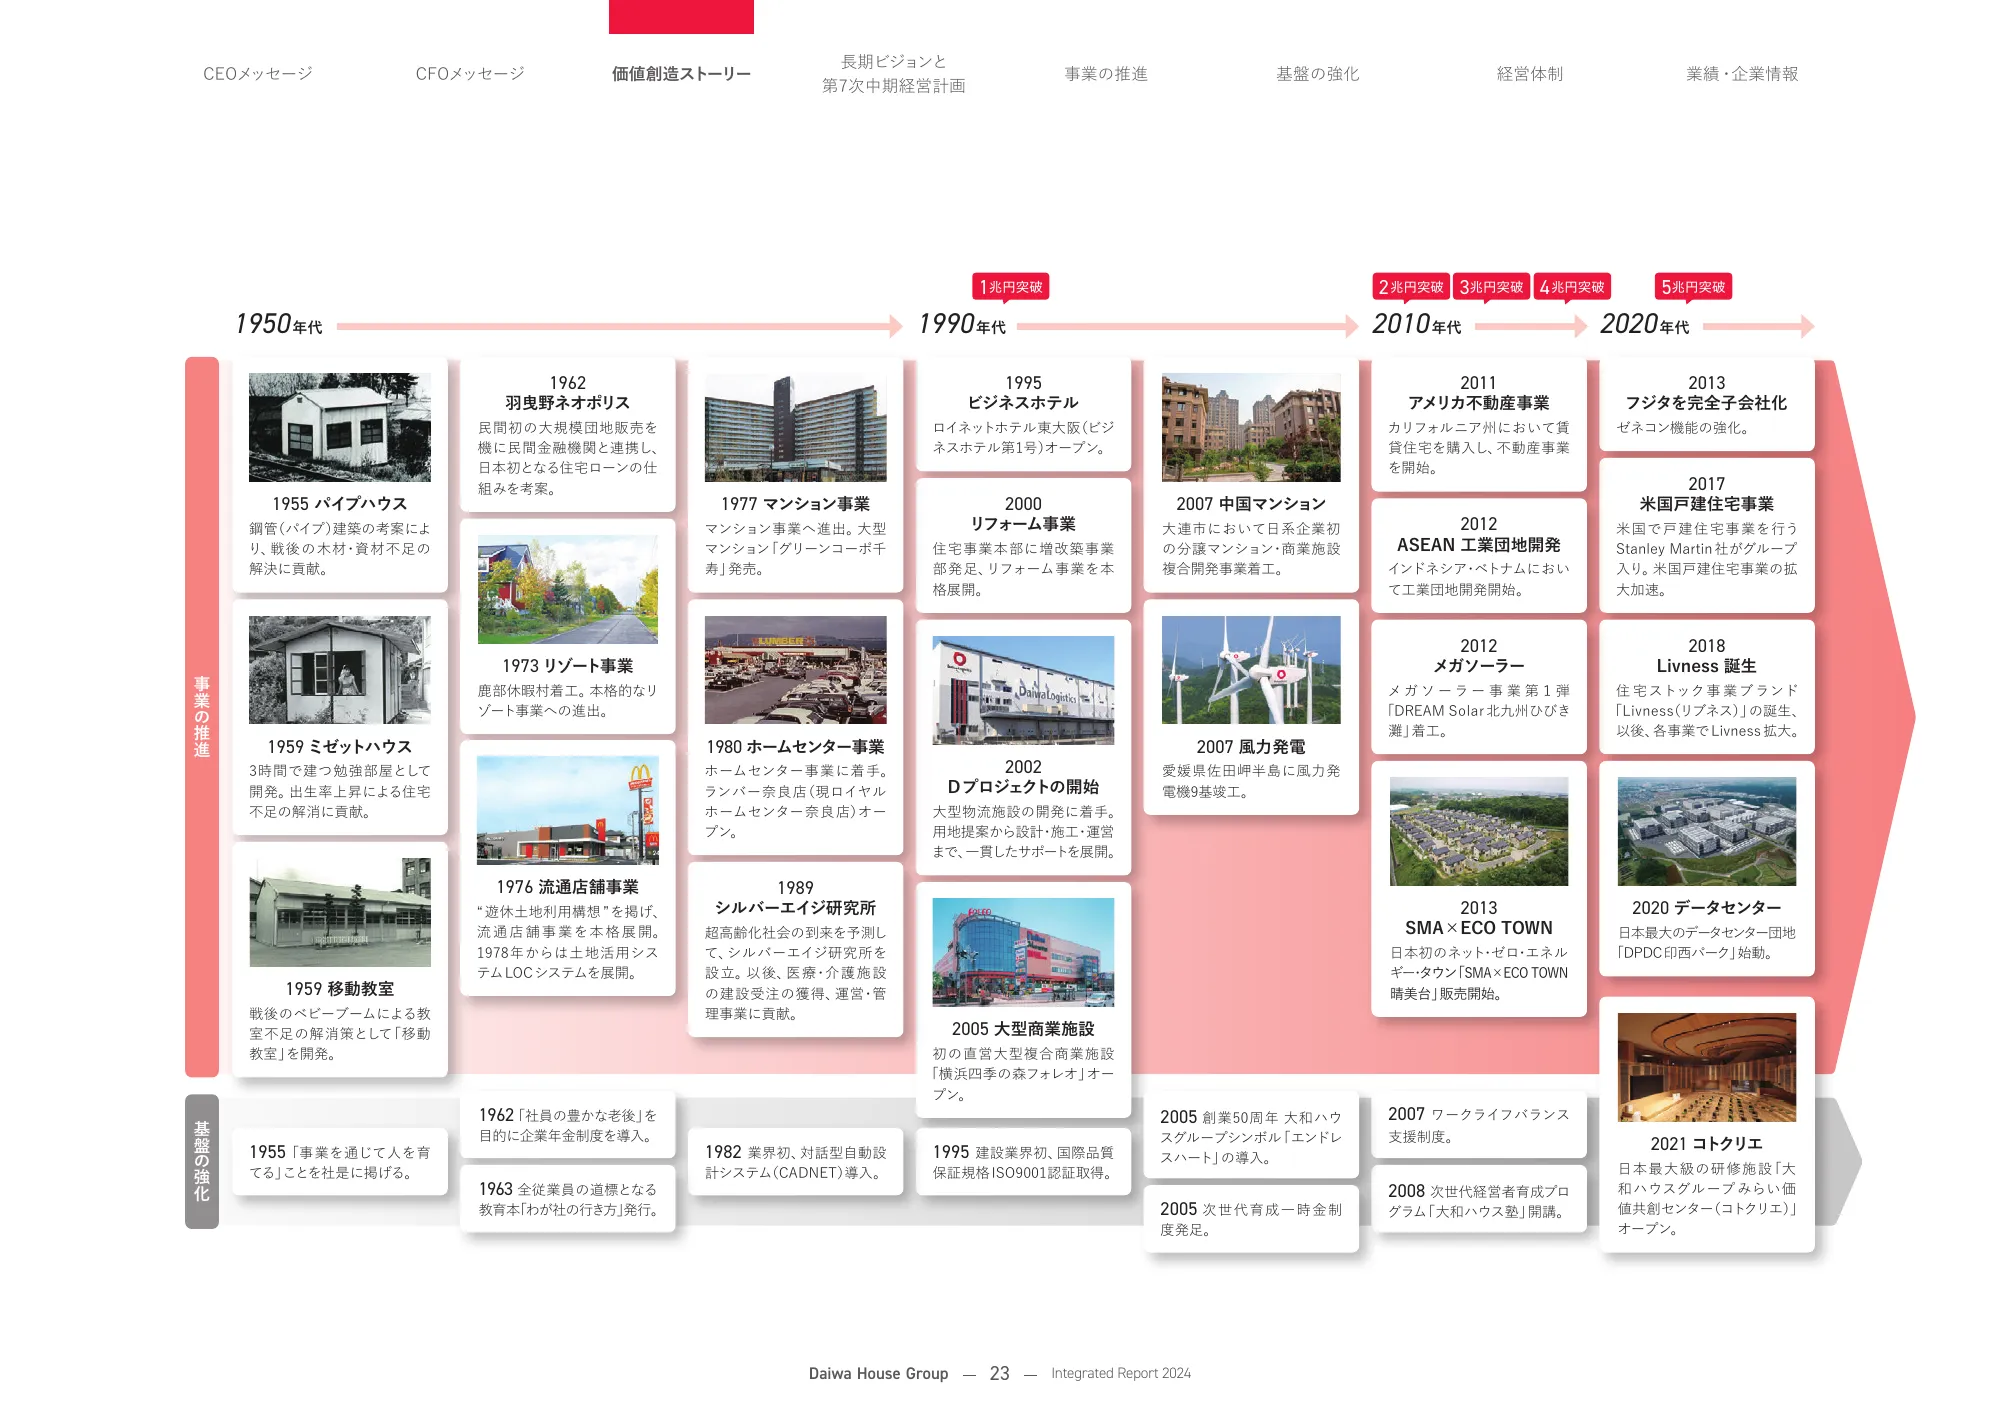Select the 2013 フジタを完全子会社化 heading
The height and width of the screenshot is (1415, 2000).
click(1707, 393)
